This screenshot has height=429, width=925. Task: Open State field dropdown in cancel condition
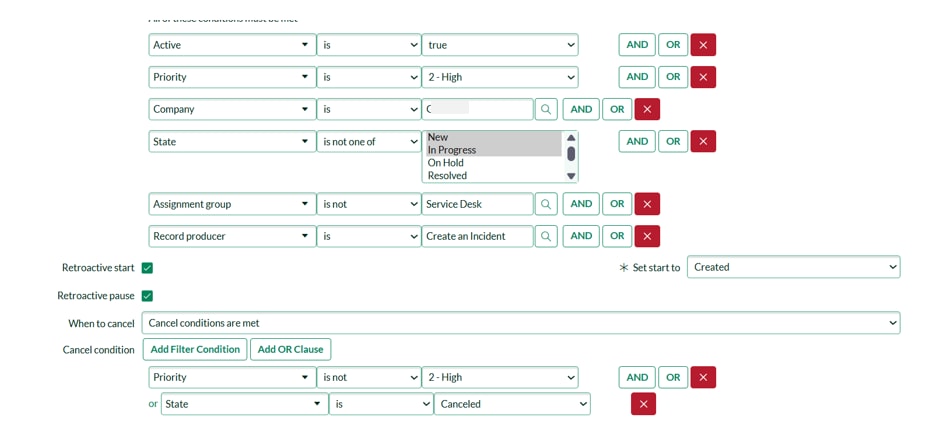(x=244, y=404)
